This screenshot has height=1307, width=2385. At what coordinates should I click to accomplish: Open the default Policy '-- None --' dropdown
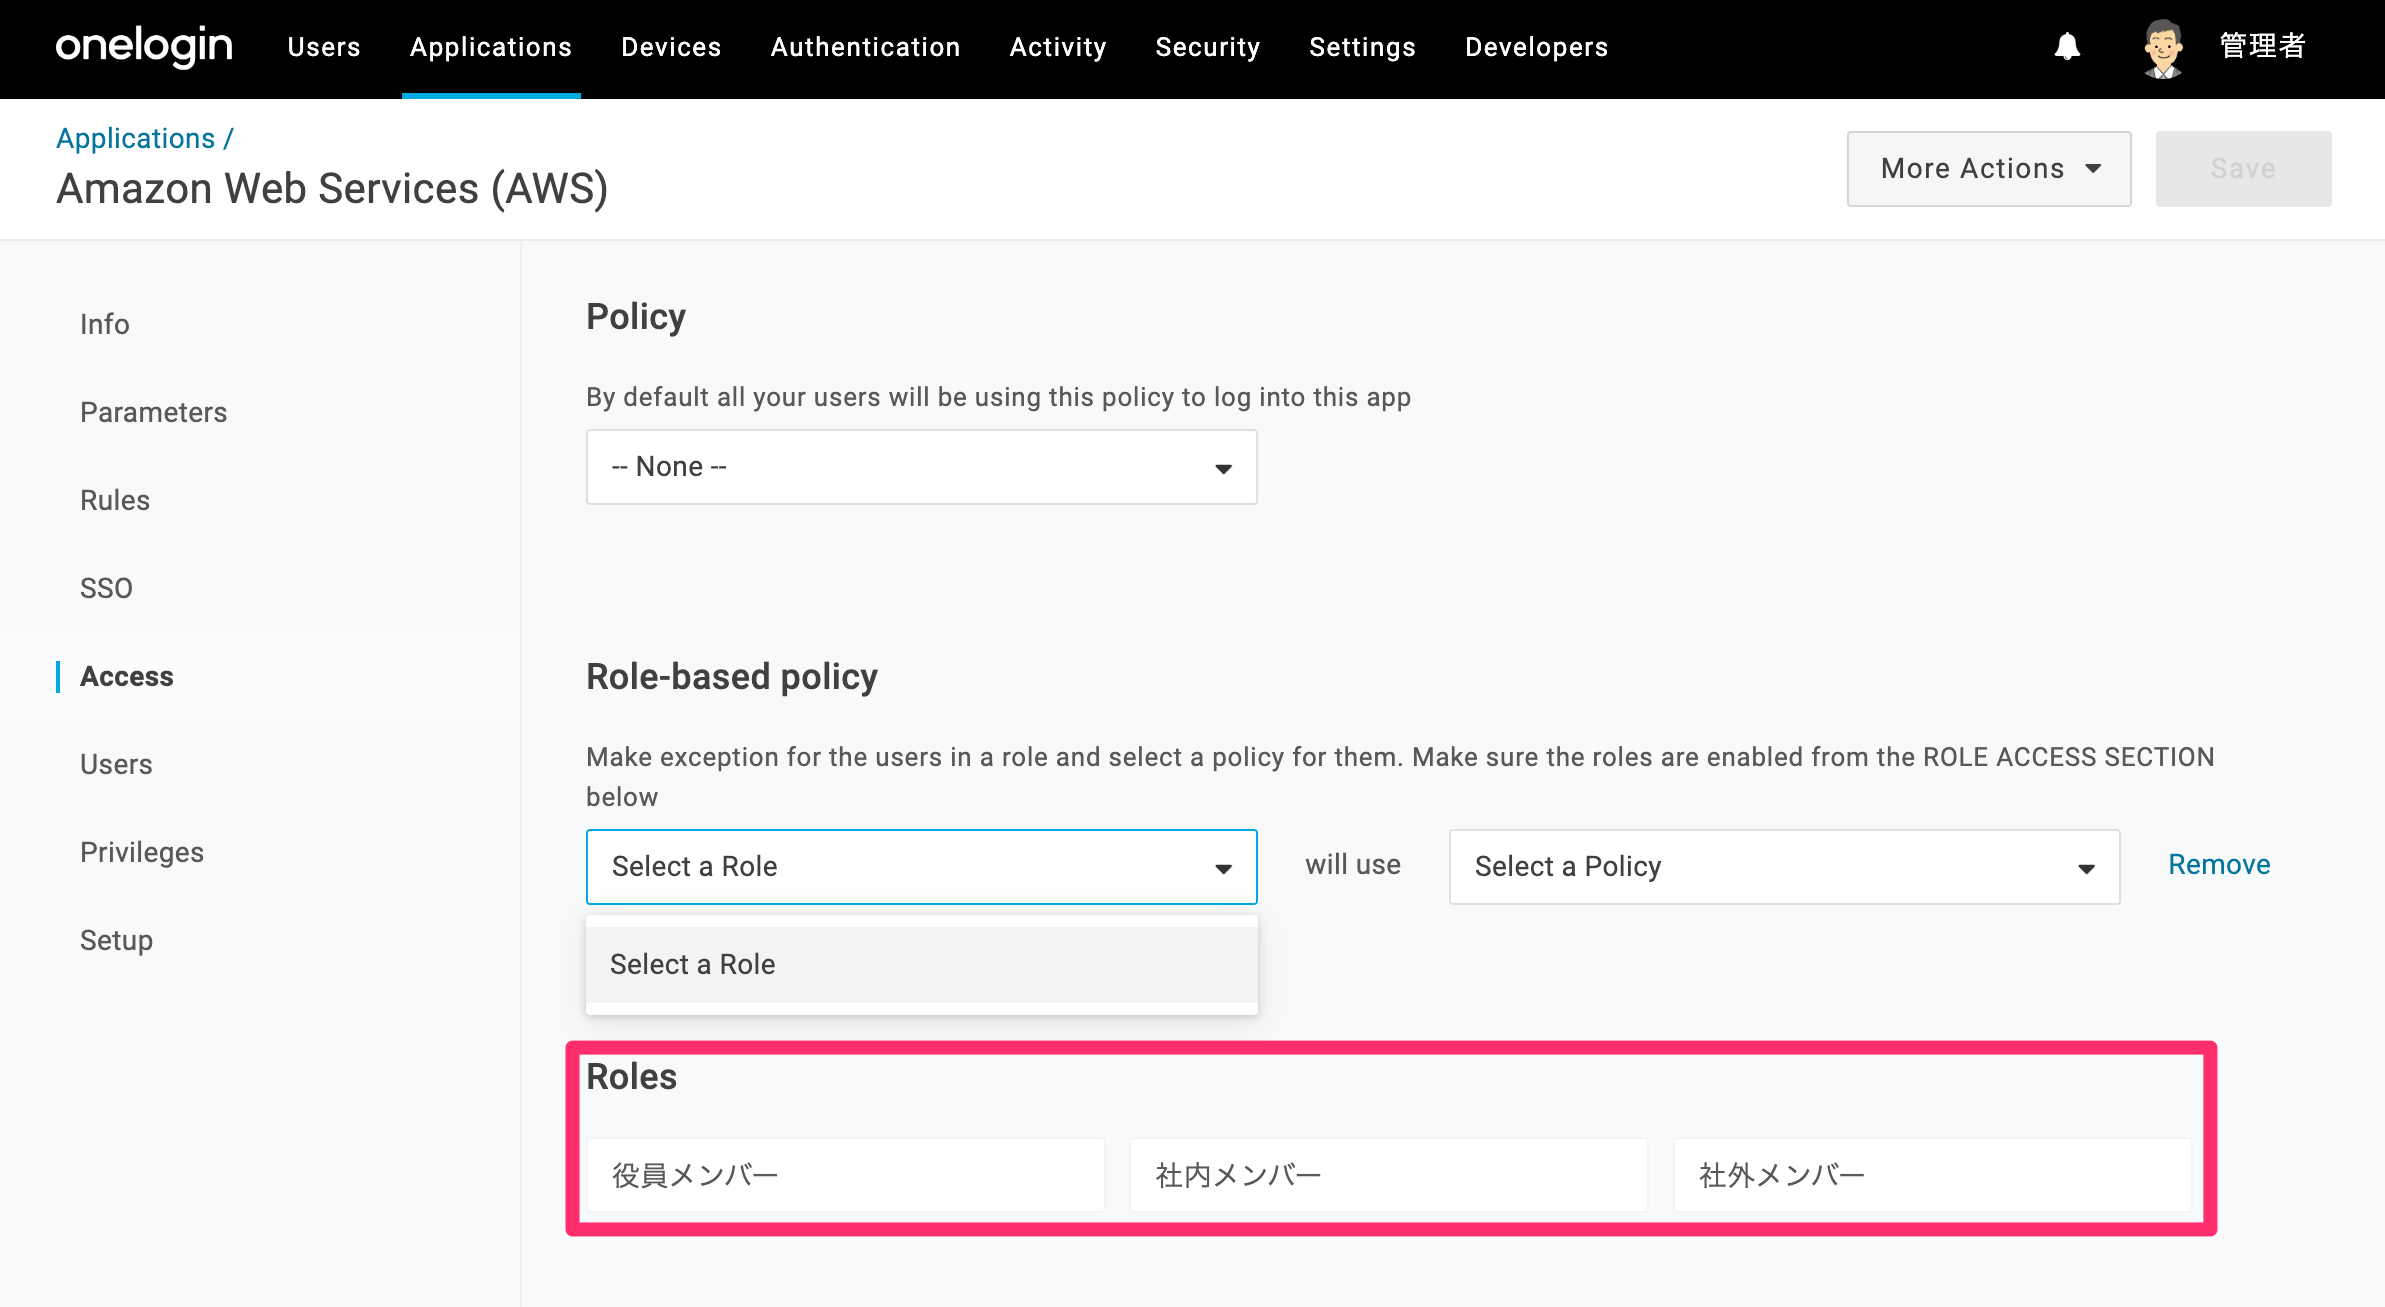point(921,467)
